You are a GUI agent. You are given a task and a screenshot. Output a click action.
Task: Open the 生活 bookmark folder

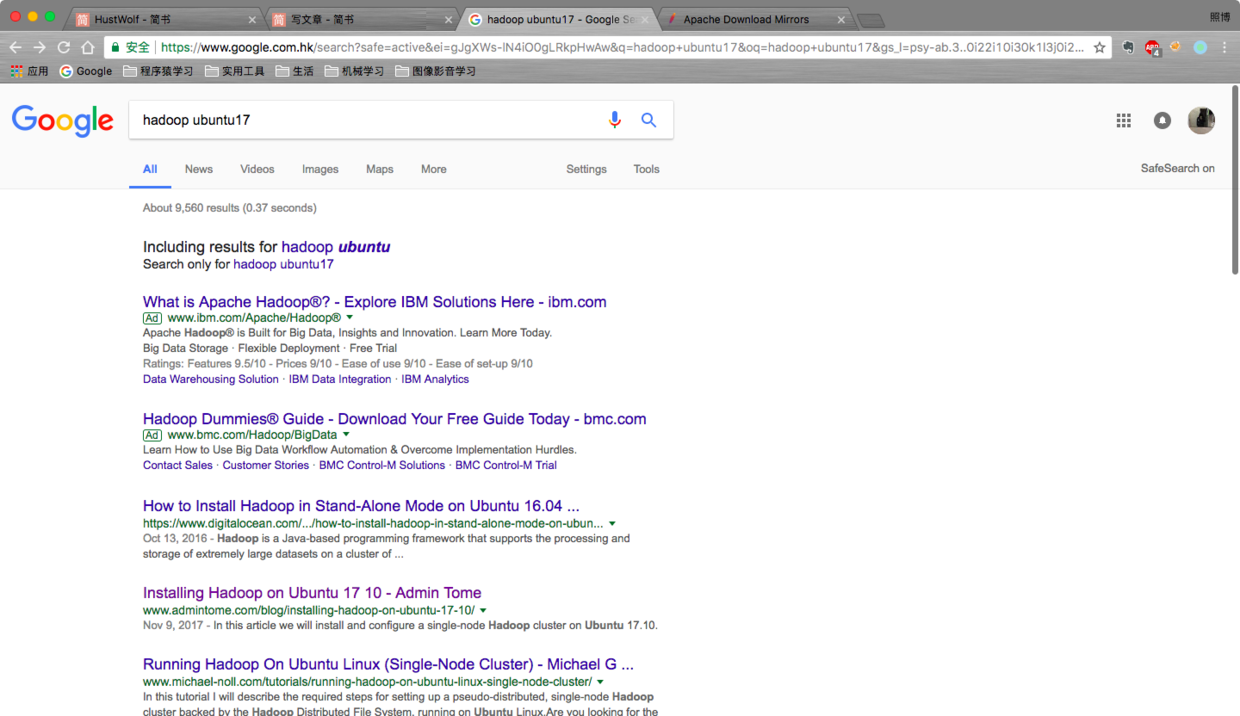pos(295,71)
